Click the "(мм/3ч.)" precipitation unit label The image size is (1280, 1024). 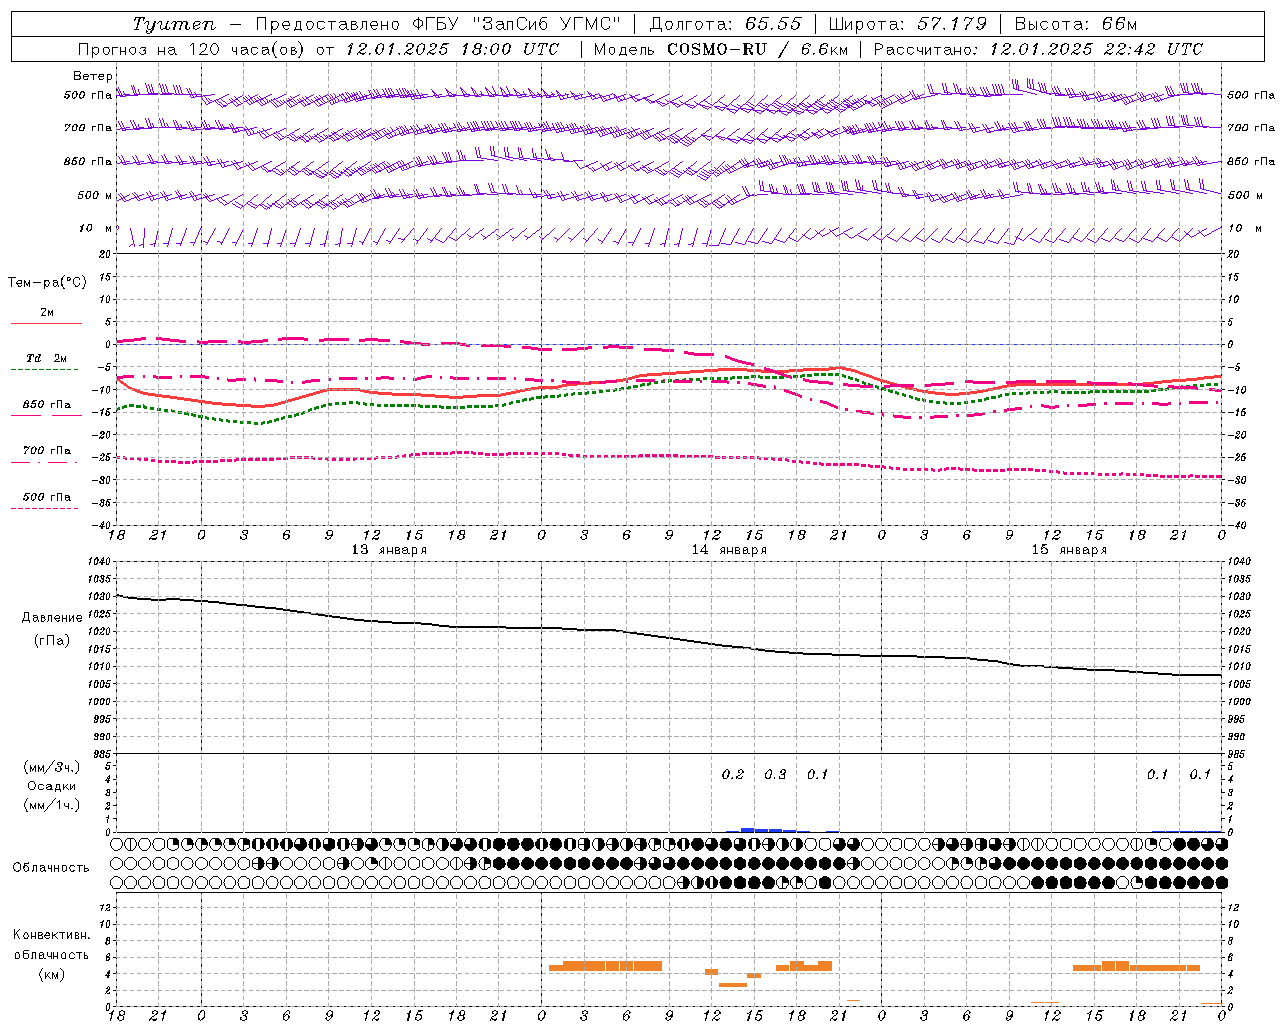pyautogui.click(x=52, y=768)
